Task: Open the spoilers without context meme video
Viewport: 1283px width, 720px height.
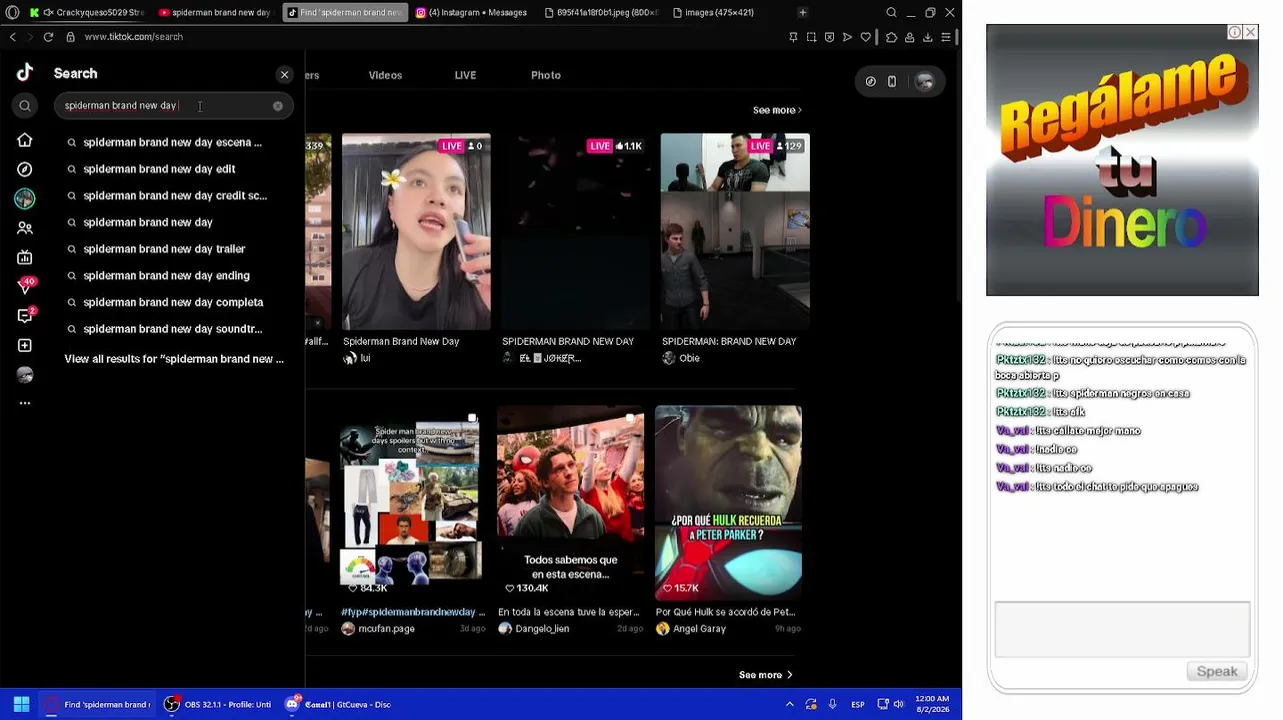Action: (x=411, y=502)
